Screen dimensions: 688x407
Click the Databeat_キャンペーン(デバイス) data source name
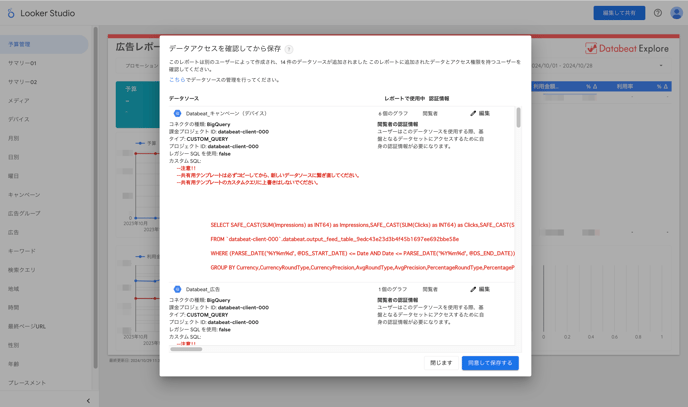pos(226,113)
